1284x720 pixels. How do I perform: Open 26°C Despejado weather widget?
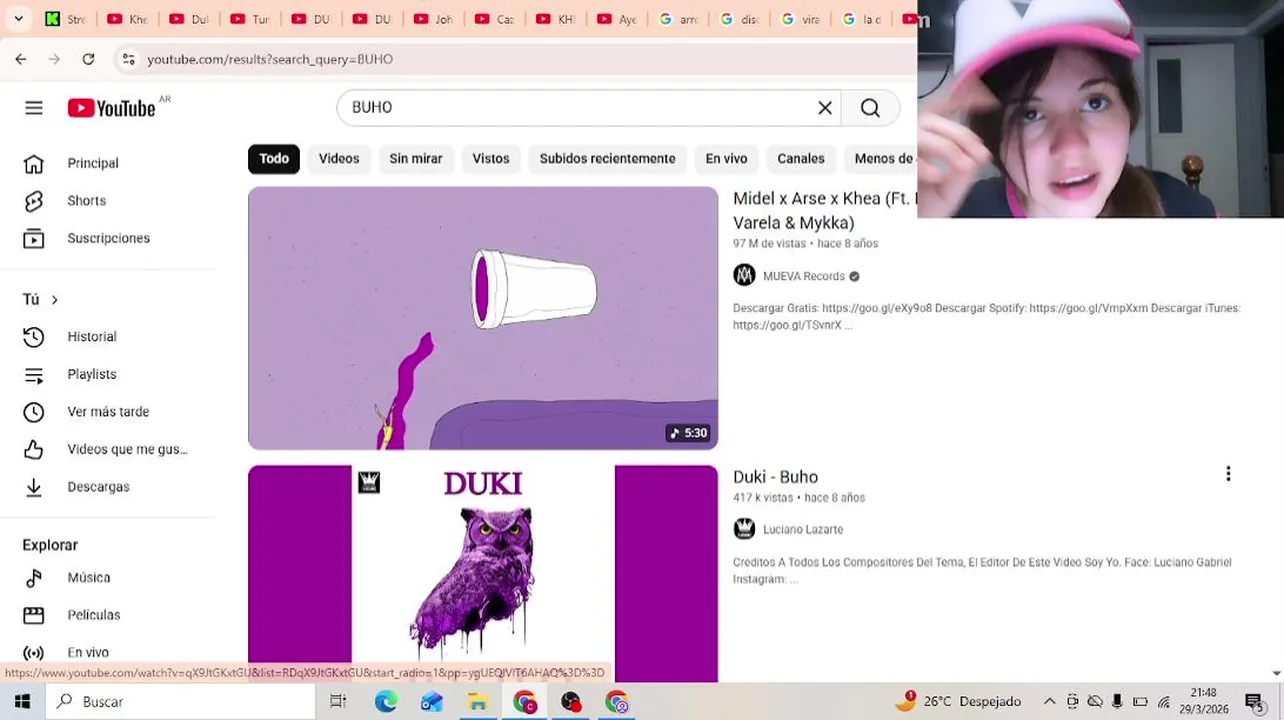point(959,702)
